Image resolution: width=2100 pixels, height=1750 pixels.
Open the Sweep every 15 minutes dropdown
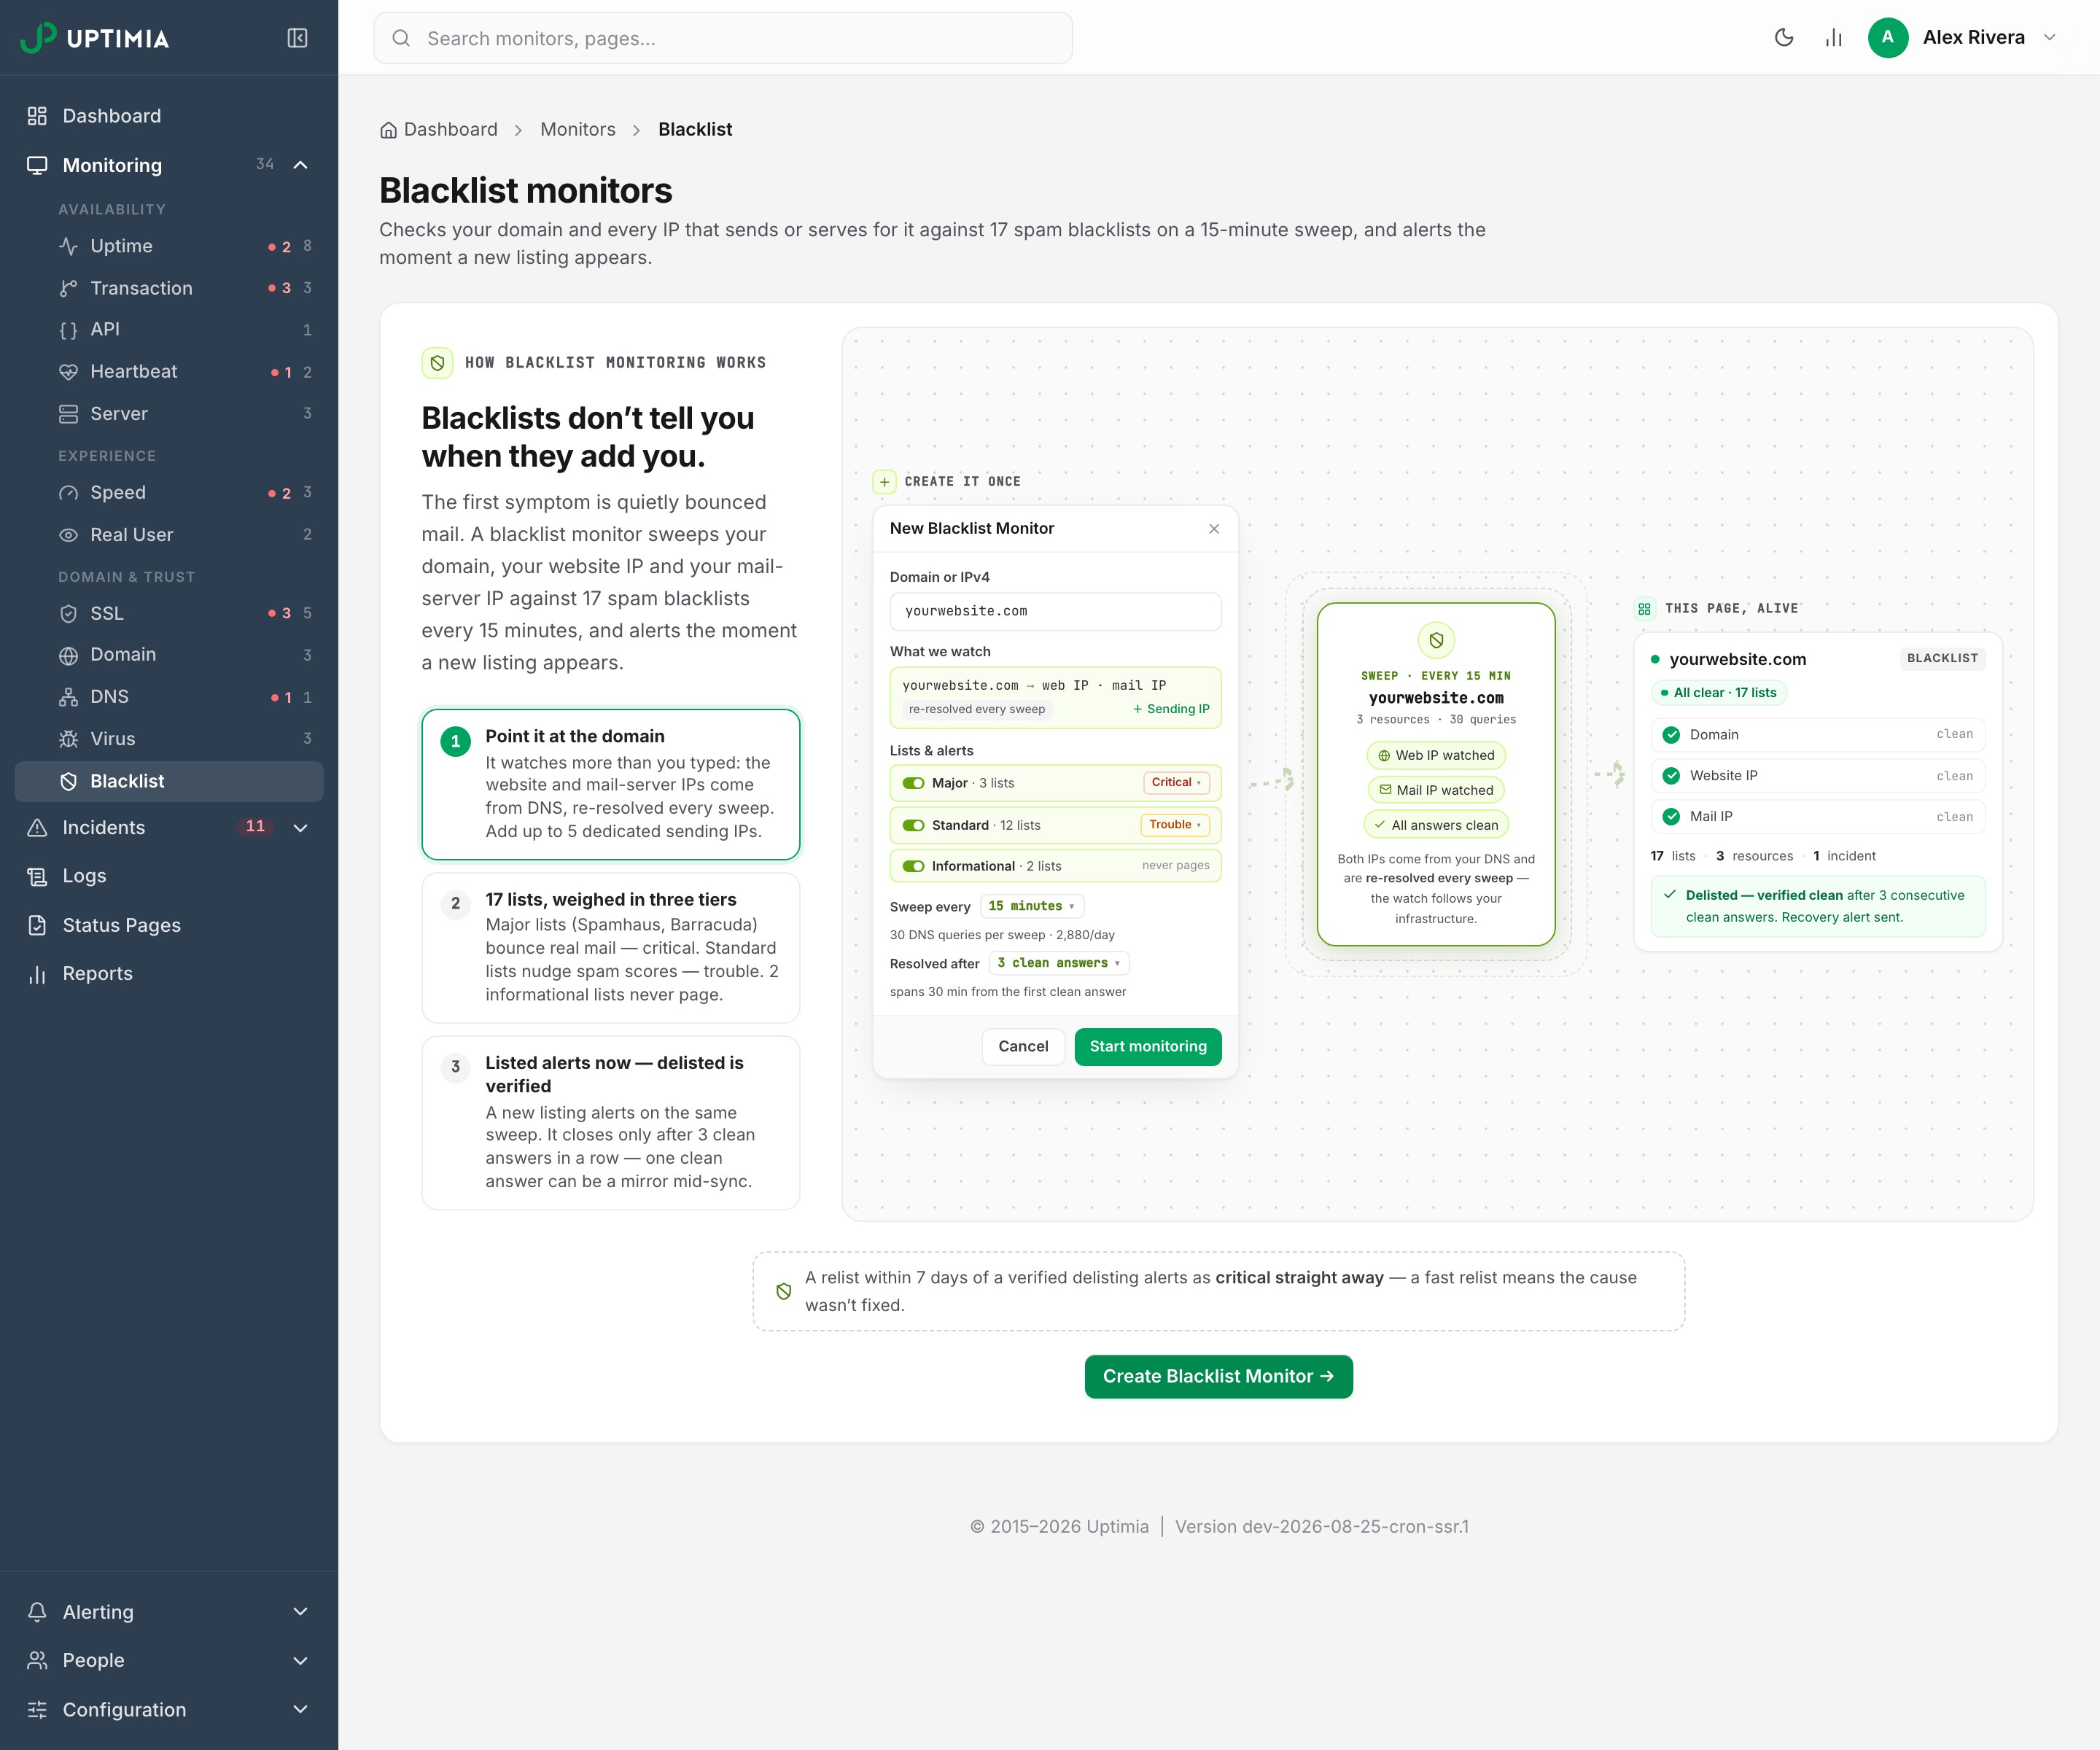1031,906
